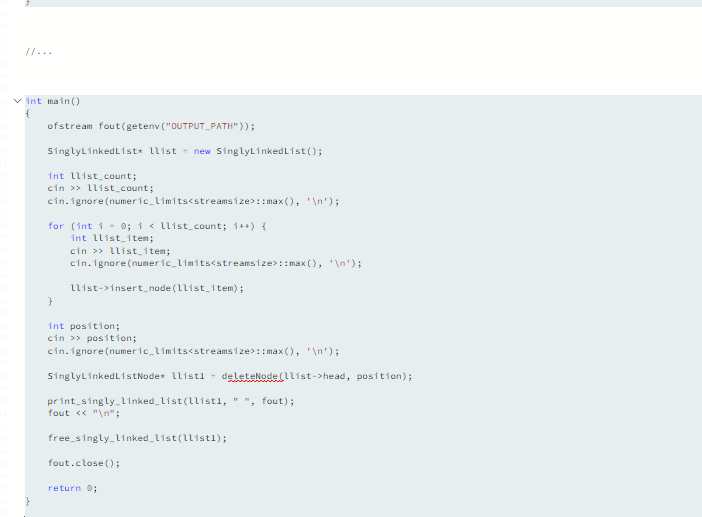Click the opening brace below int main()
Image resolution: width=702 pixels, height=517 pixels.
pyautogui.click(x=28, y=114)
